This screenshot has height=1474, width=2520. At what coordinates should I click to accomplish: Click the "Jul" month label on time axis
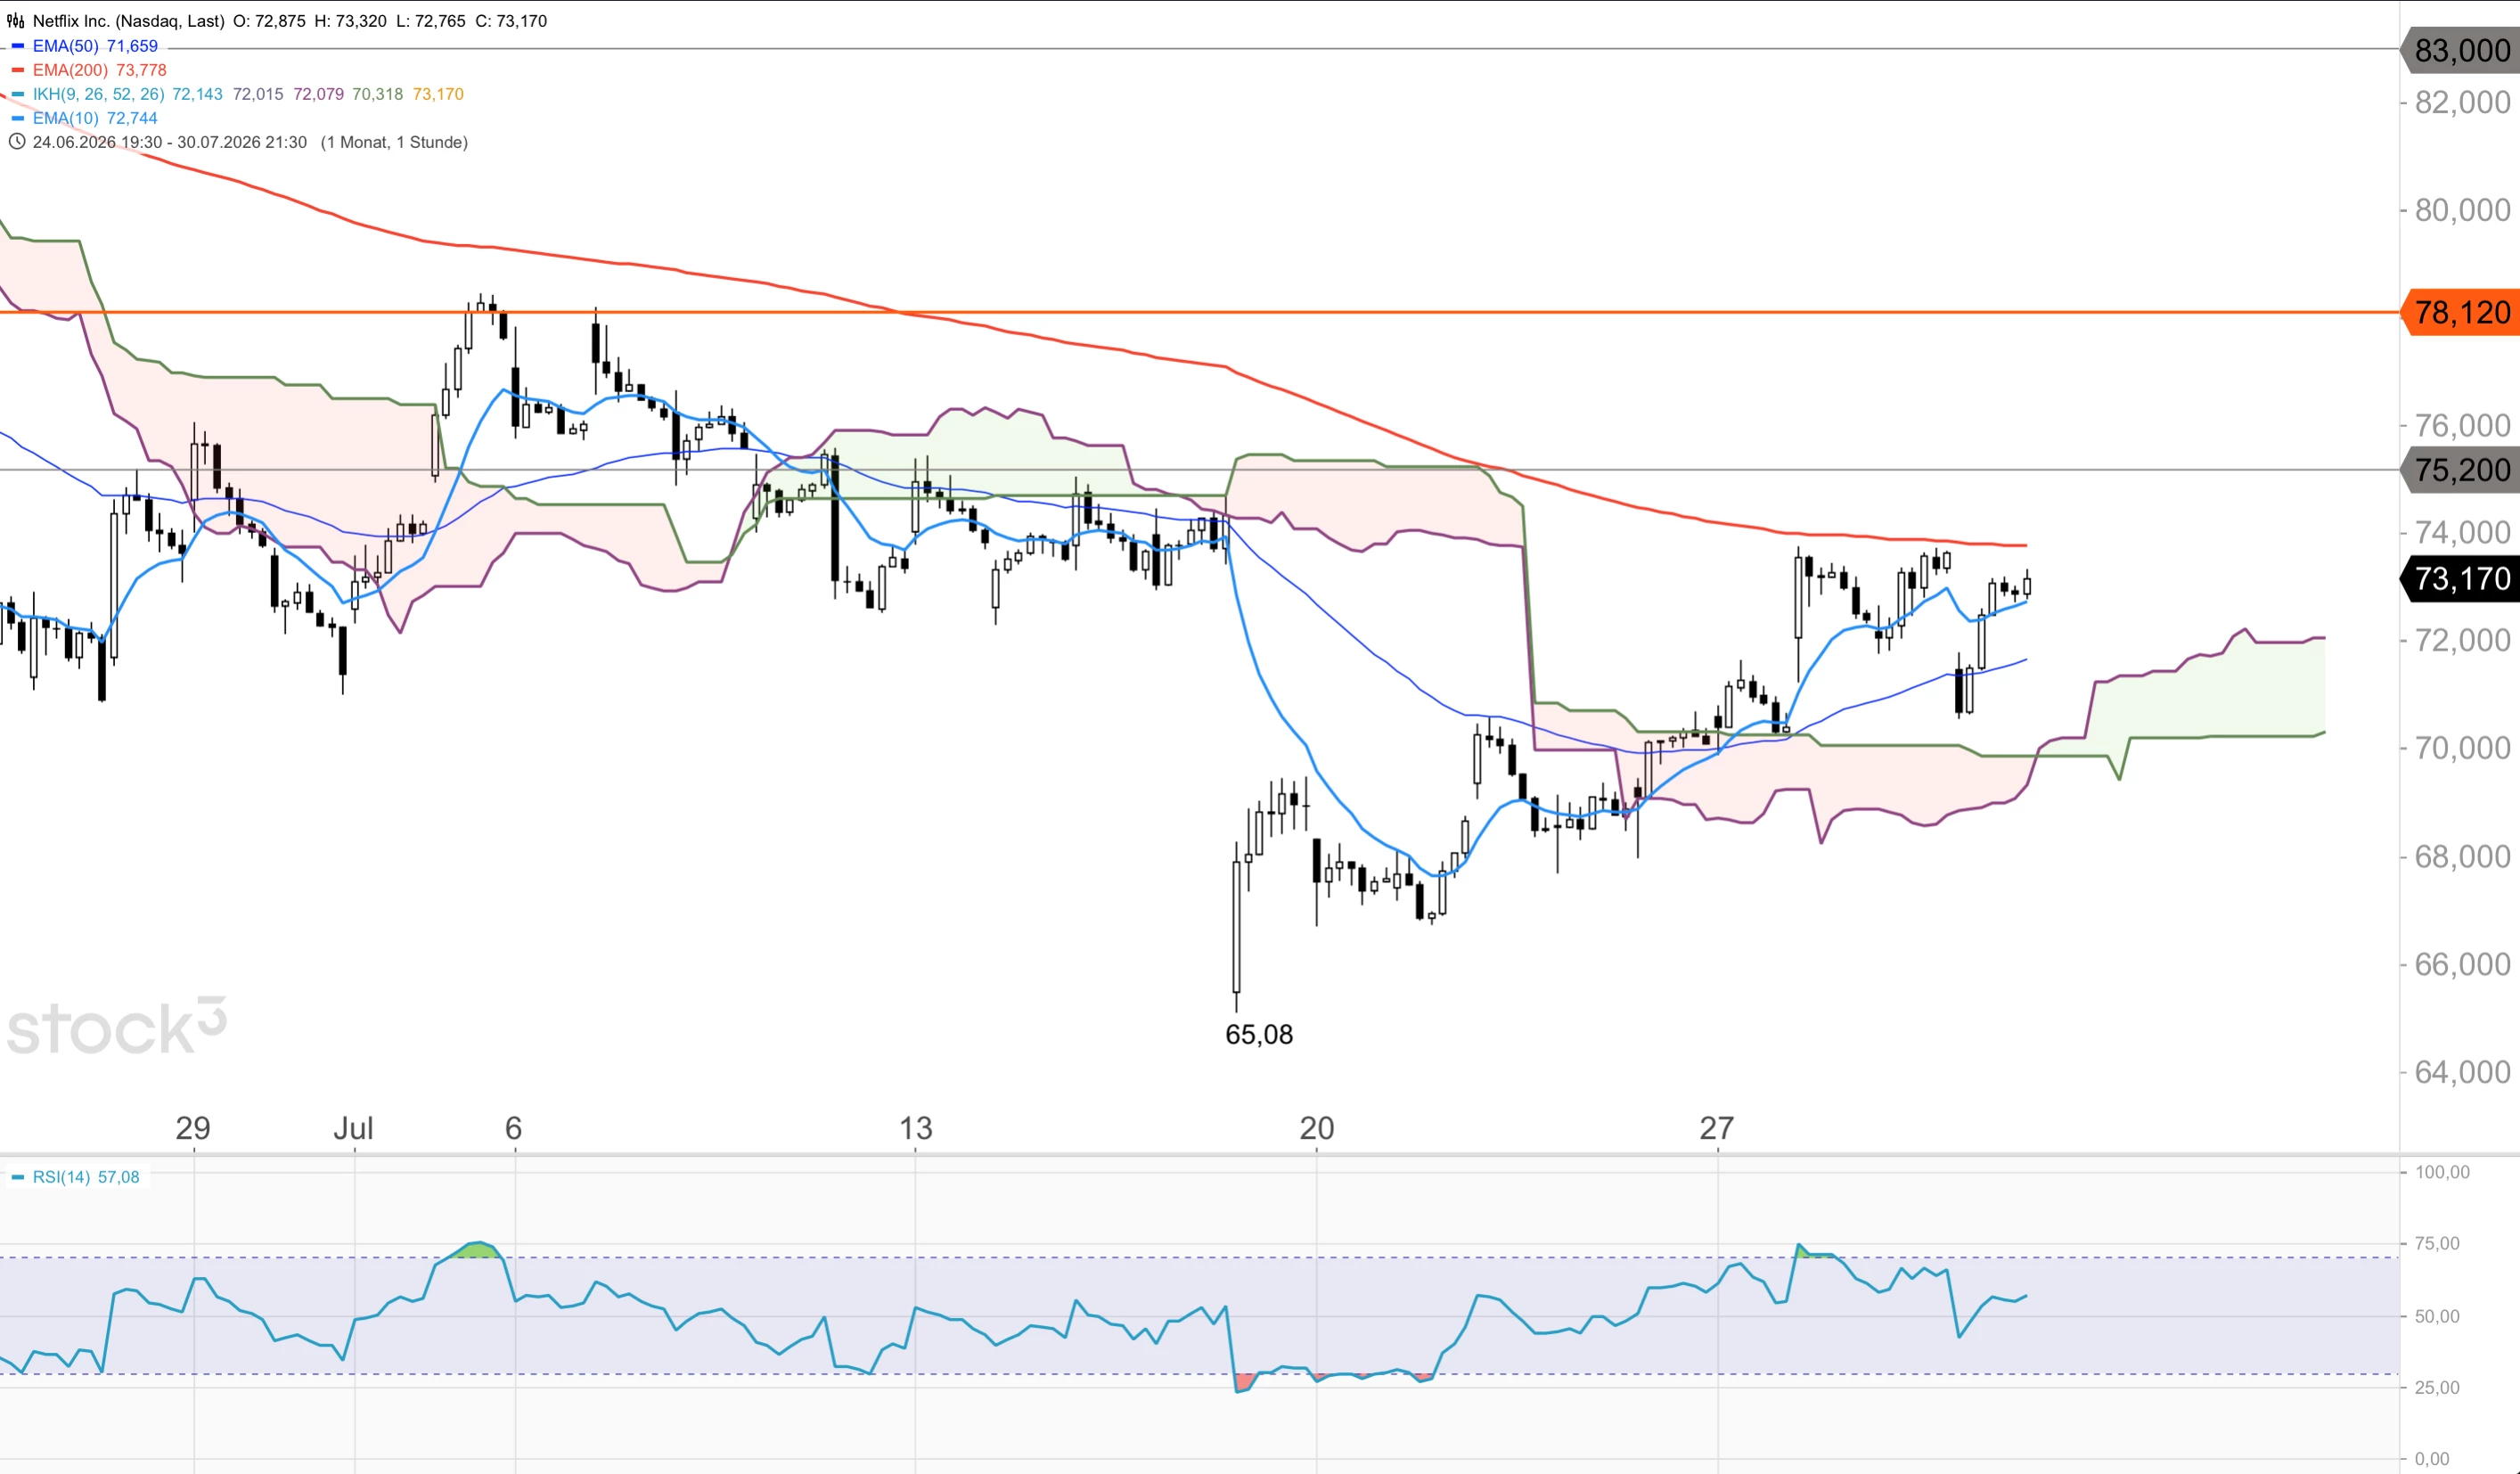pos(353,1128)
